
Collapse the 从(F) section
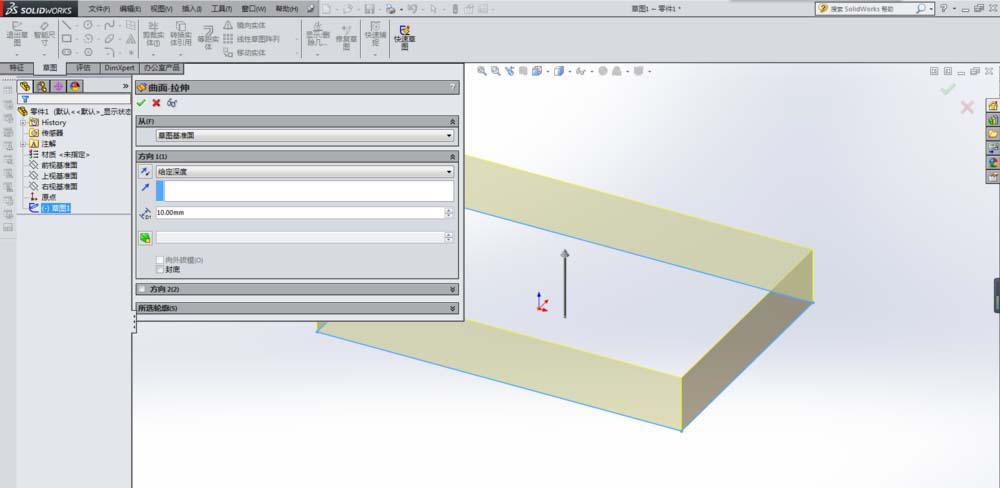pyautogui.click(x=453, y=121)
